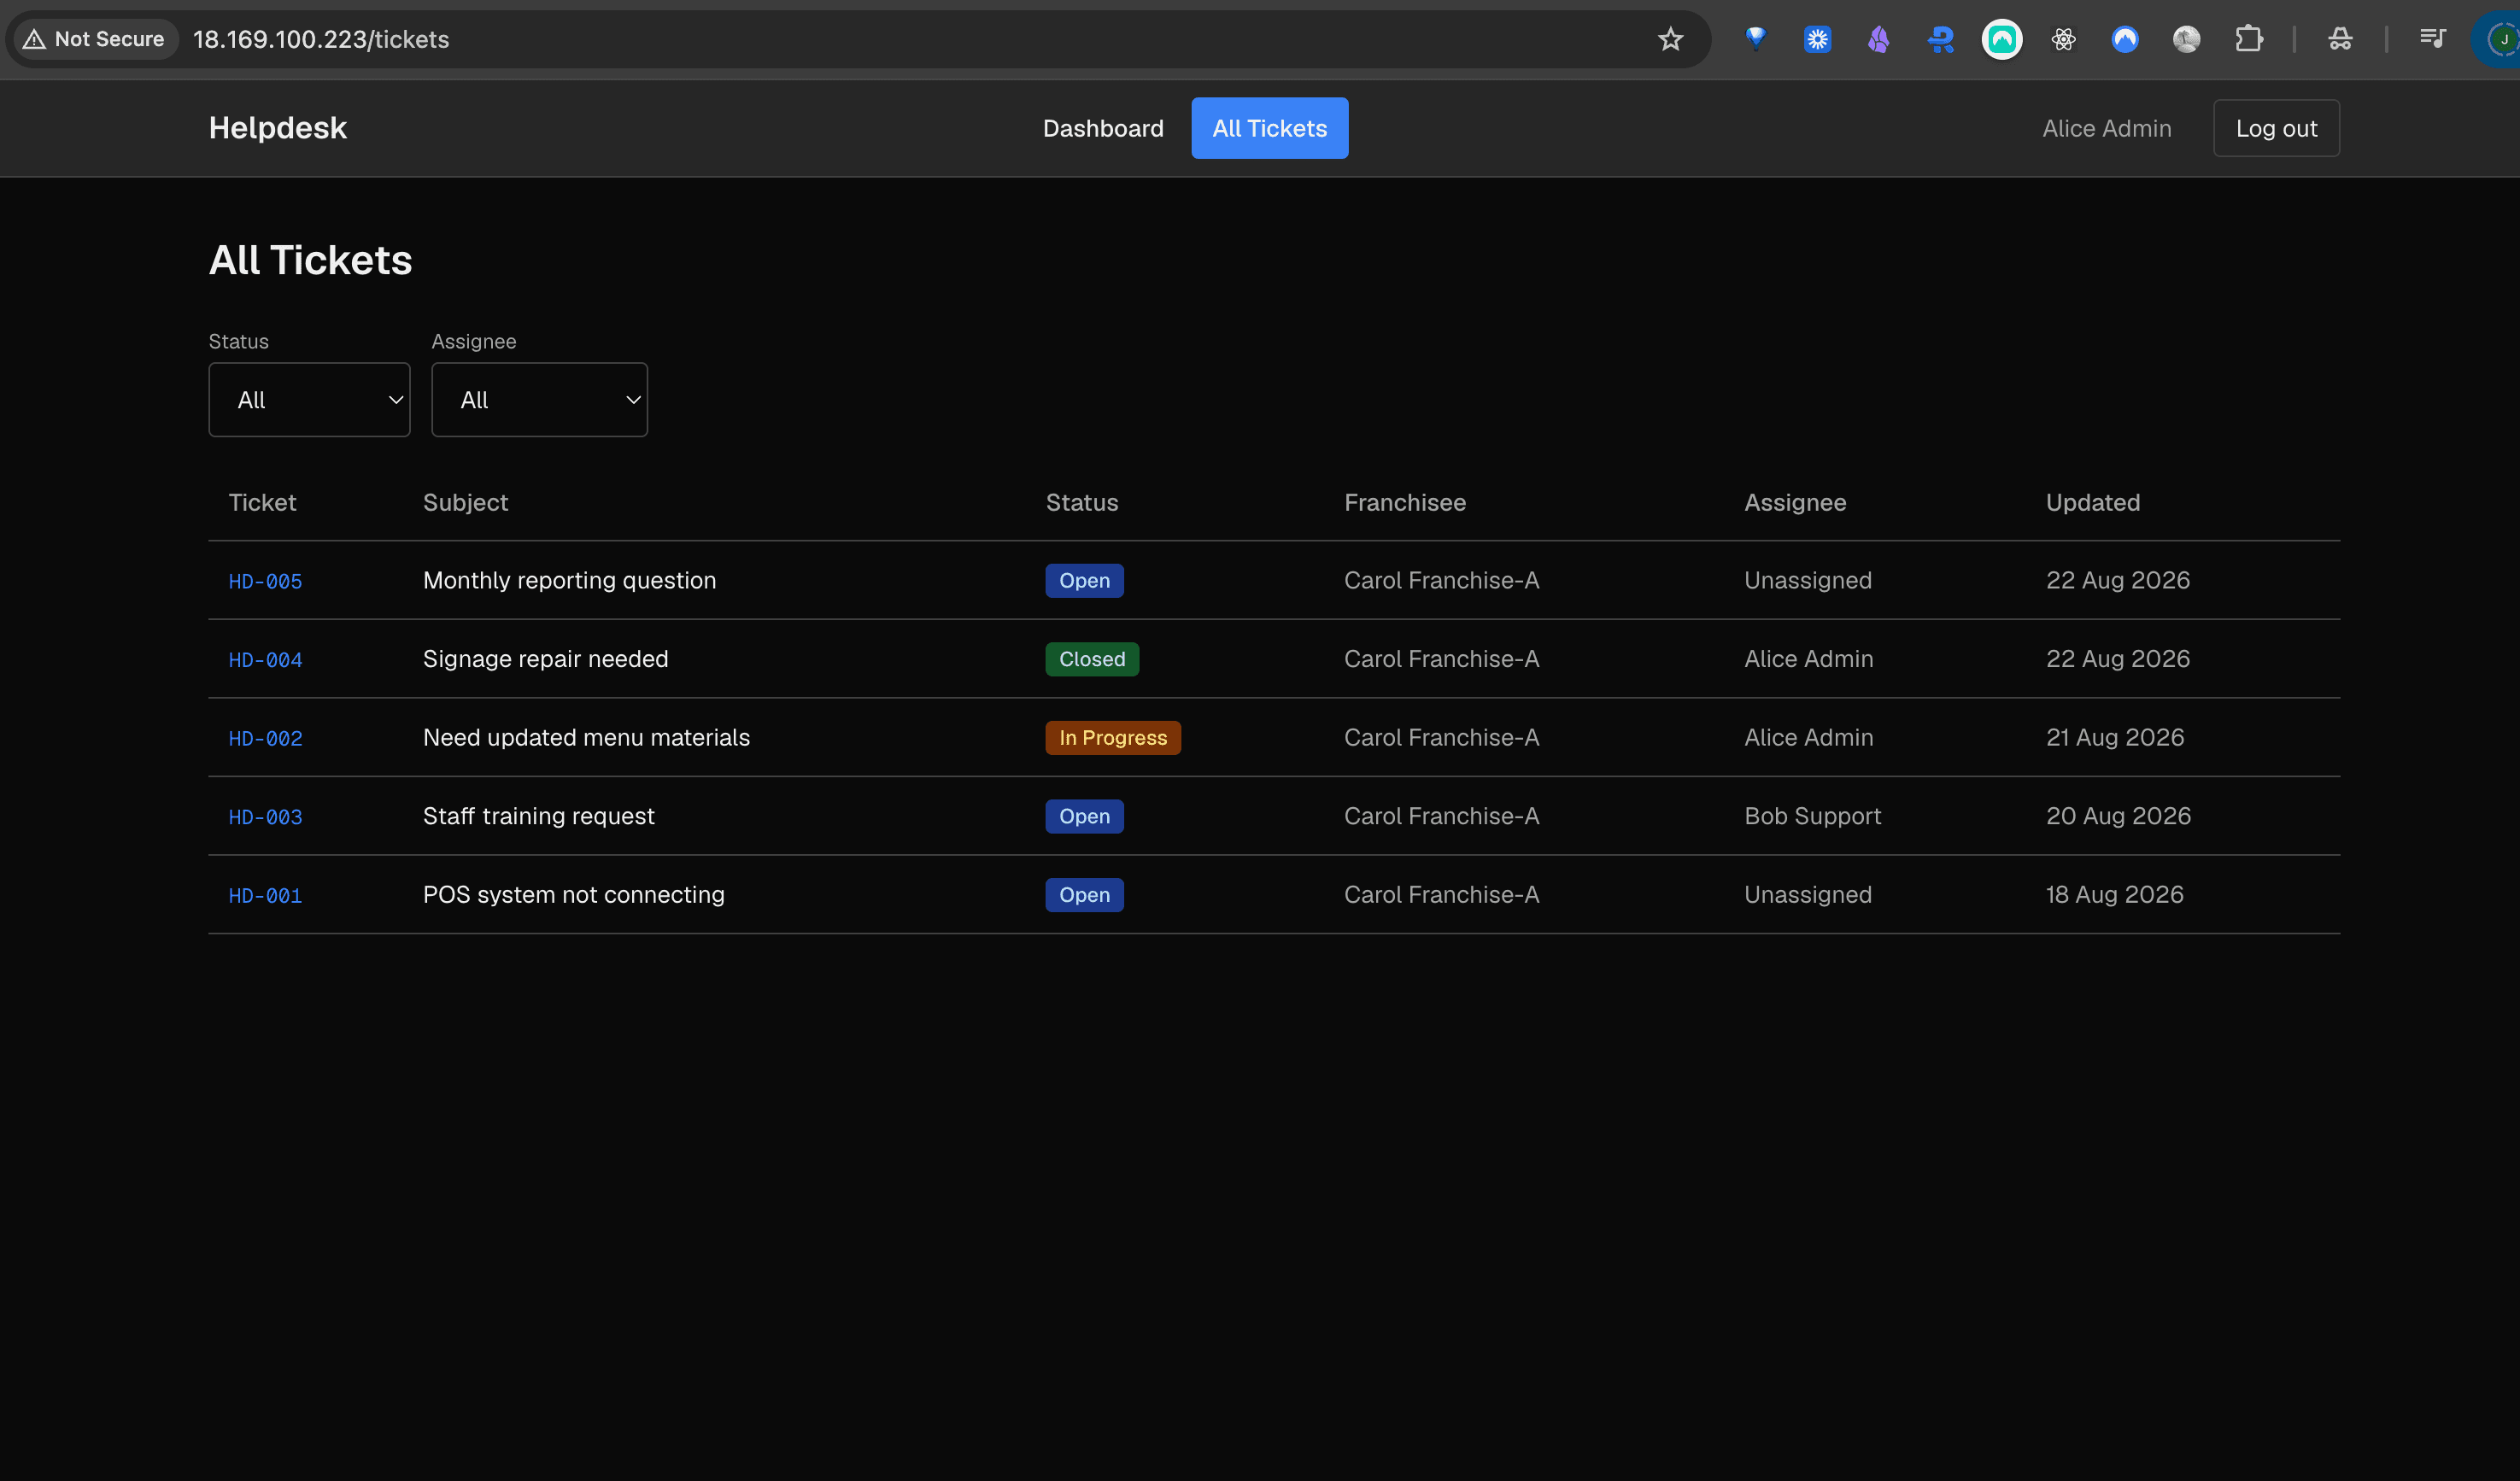Open the Extensions puzzle piece menu

(2248, 39)
